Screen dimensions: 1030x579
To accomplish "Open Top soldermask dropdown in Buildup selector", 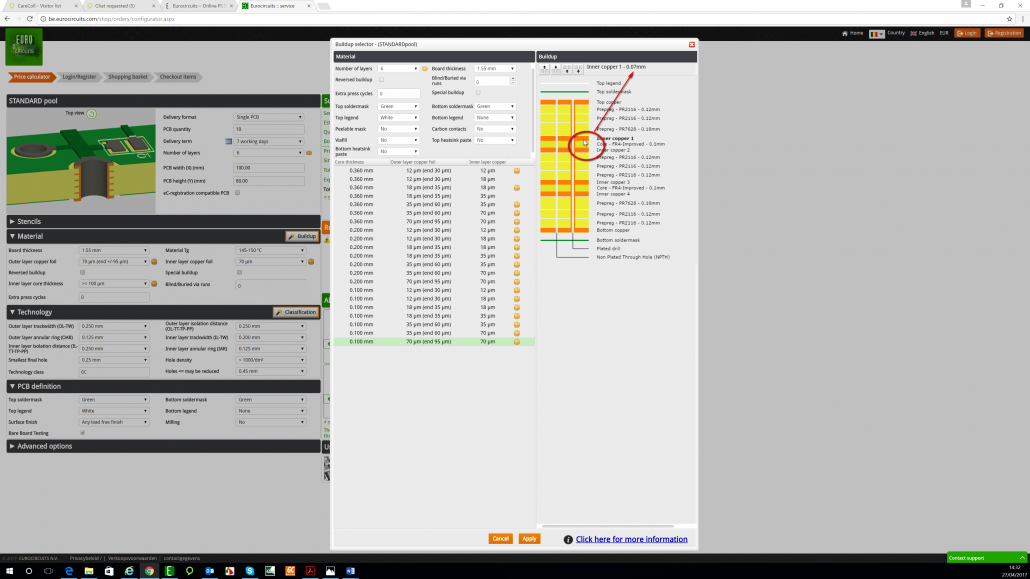I will point(398,106).
